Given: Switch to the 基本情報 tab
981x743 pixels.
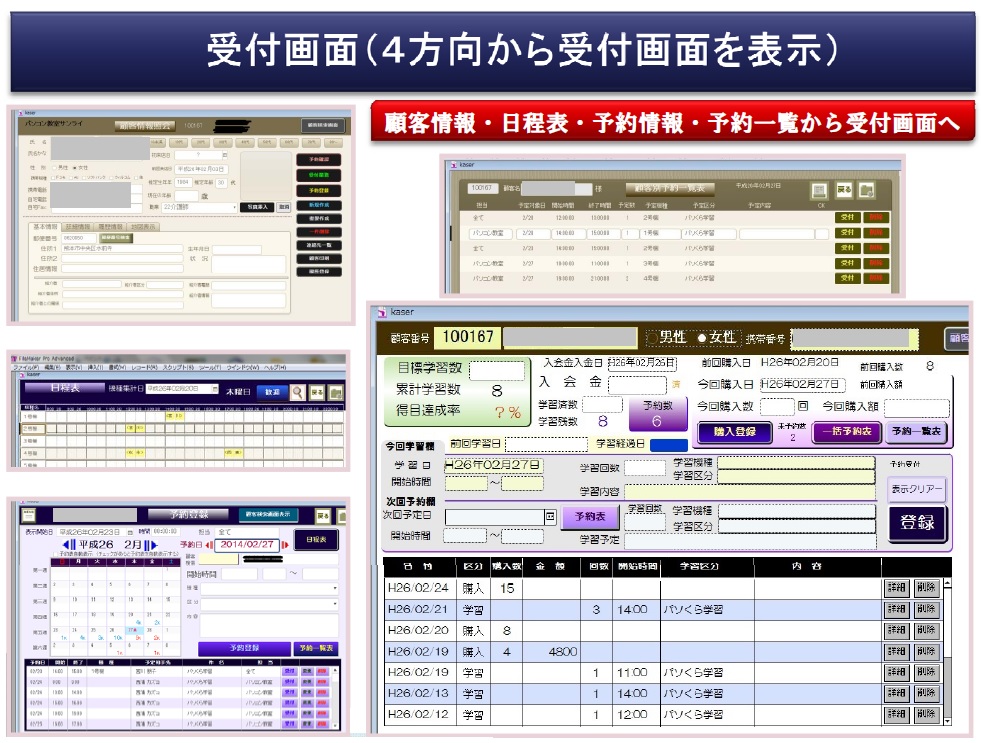Looking at the screenshot, I should [x=45, y=227].
